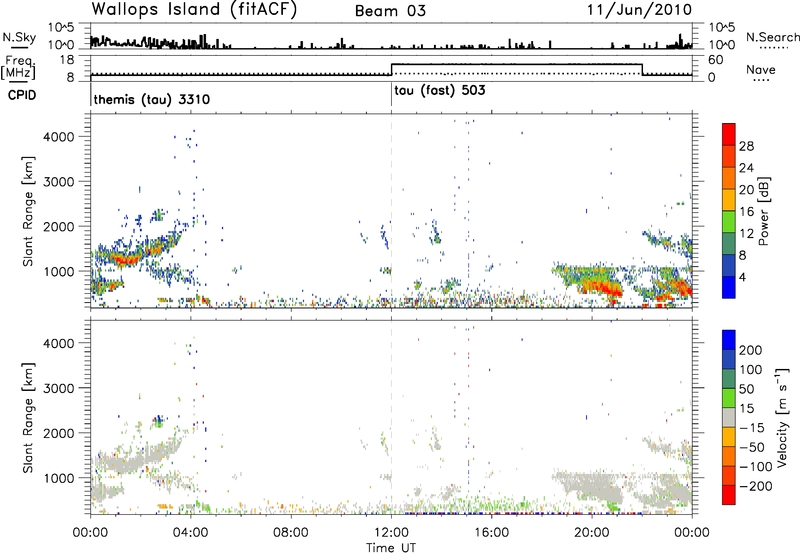Click the "60" tick on the Nave axis
Image resolution: width=800 pixels, height=554 pixels.
click(716, 60)
